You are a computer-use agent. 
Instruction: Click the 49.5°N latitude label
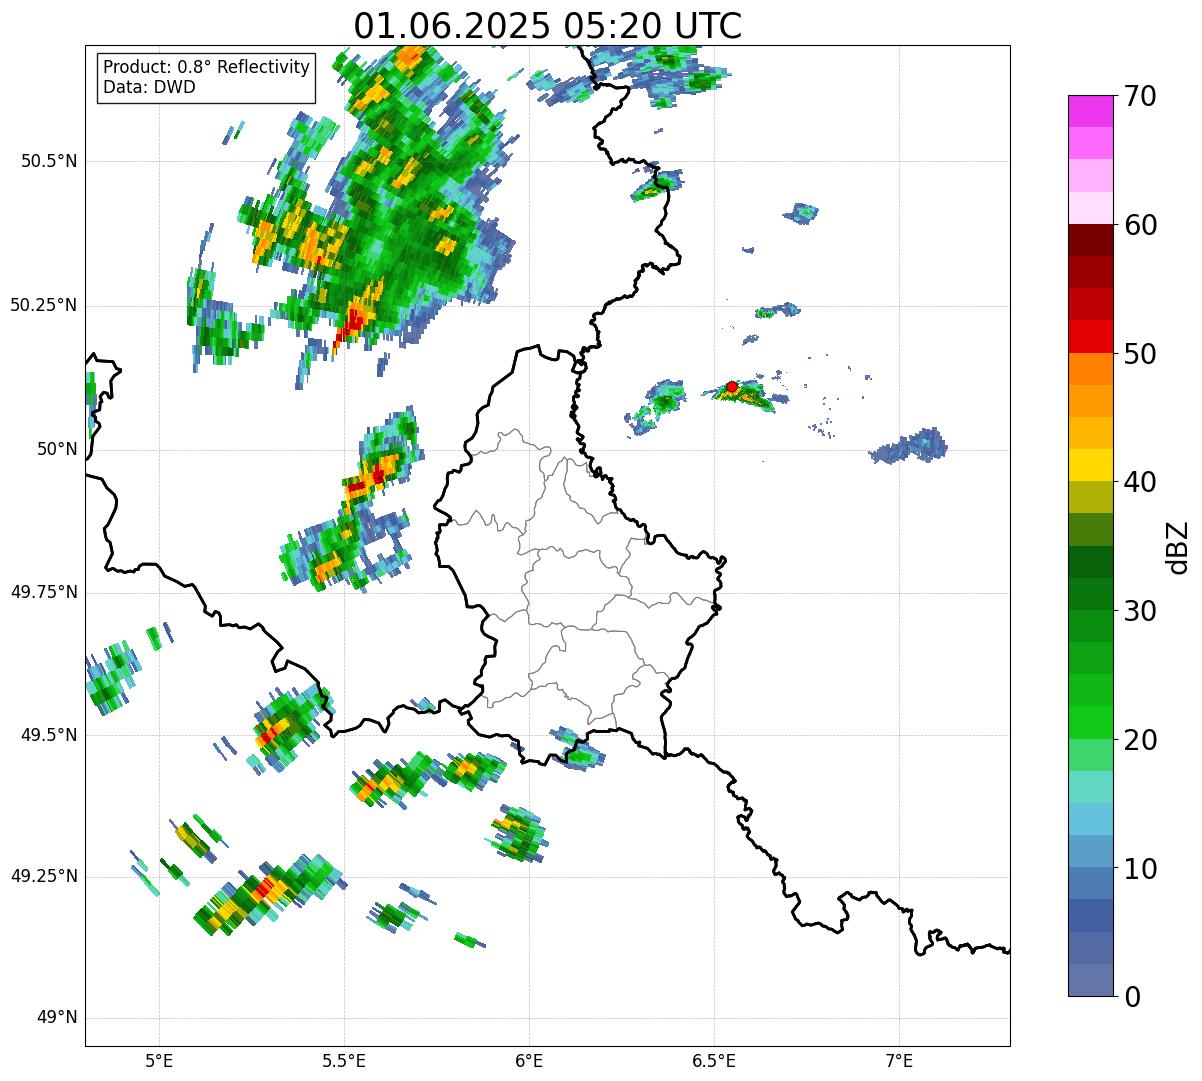[49, 735]
